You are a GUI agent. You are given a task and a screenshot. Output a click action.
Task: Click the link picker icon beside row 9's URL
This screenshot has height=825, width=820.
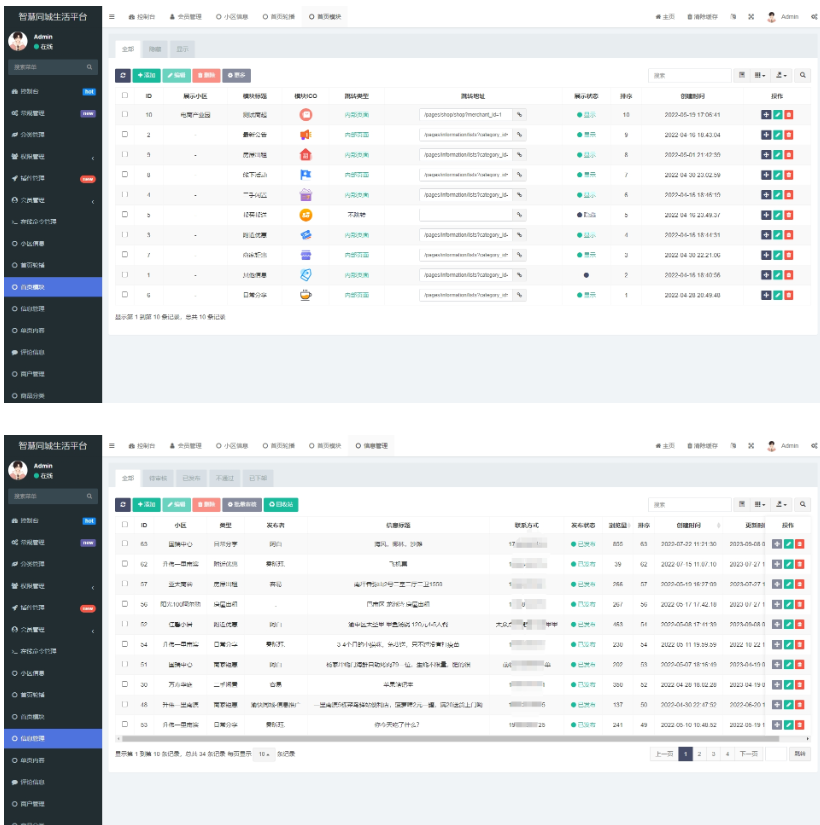tap(519, 155)
